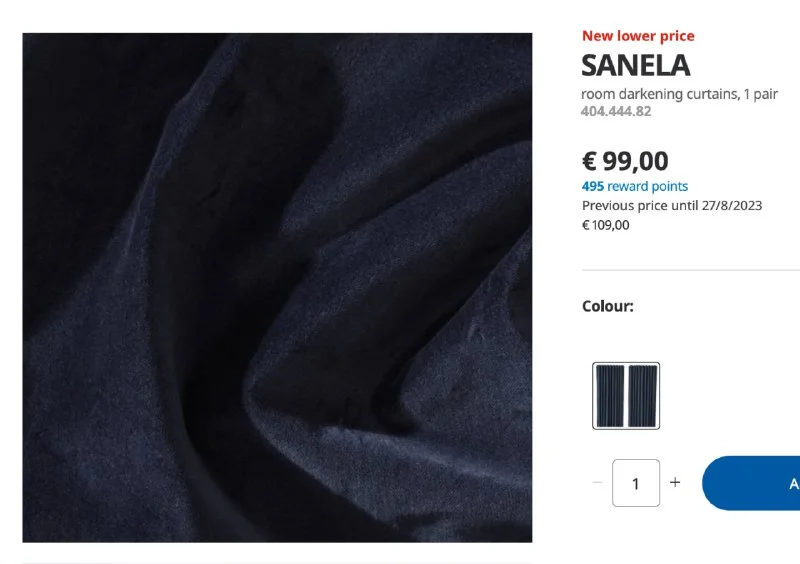Click the divider line under the price section
The width and height of the screenshot is (800, 564).
tap(691, 269)
